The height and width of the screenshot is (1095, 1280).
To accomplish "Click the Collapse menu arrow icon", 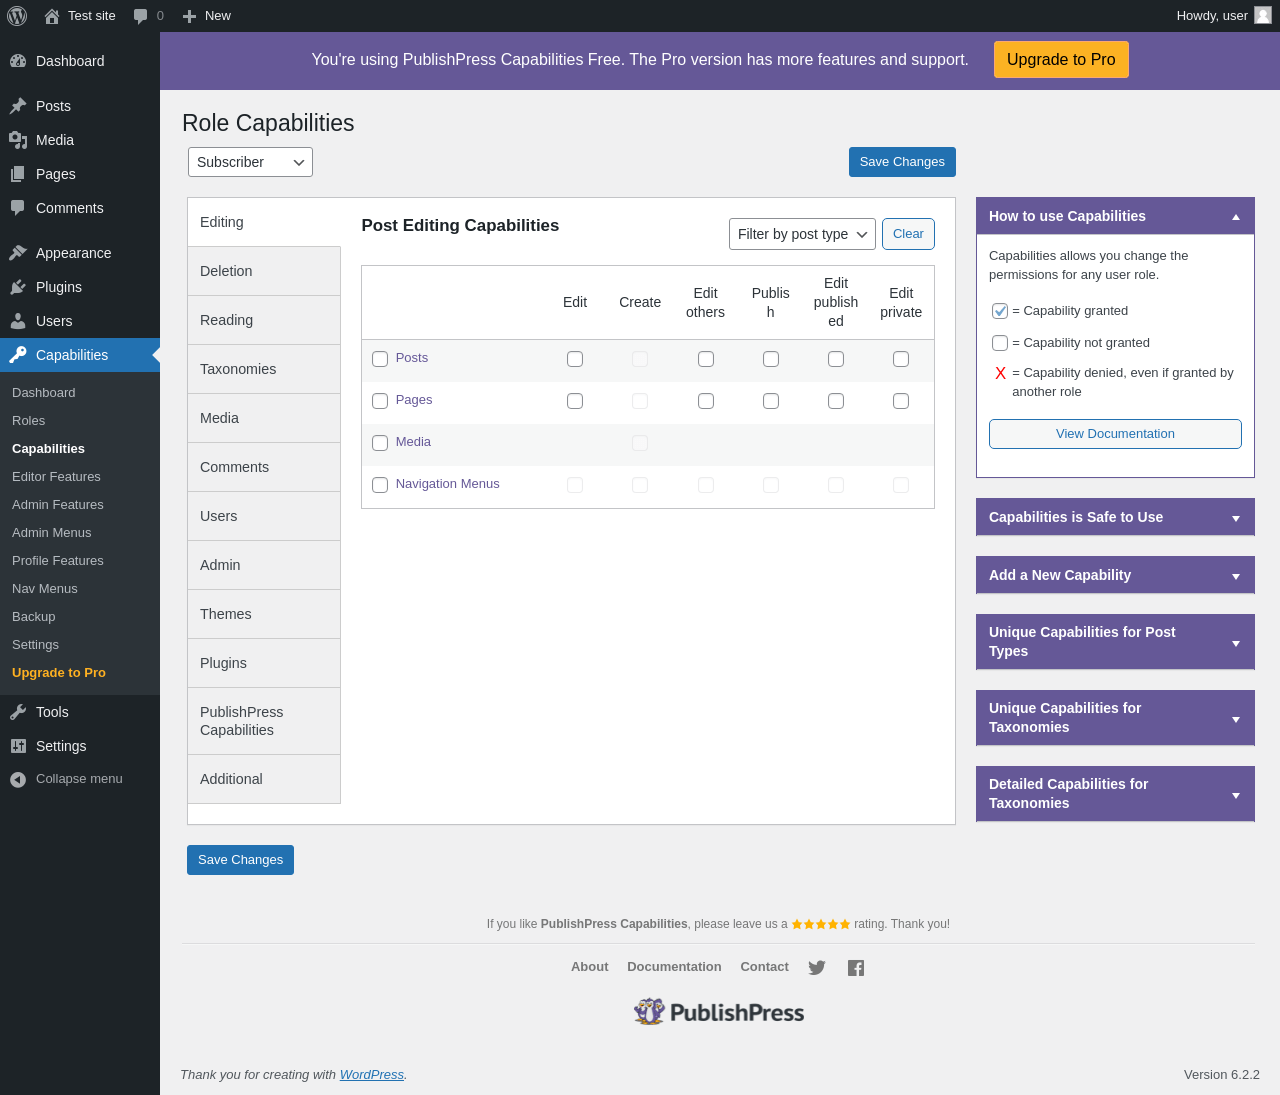I will point(18,779).
